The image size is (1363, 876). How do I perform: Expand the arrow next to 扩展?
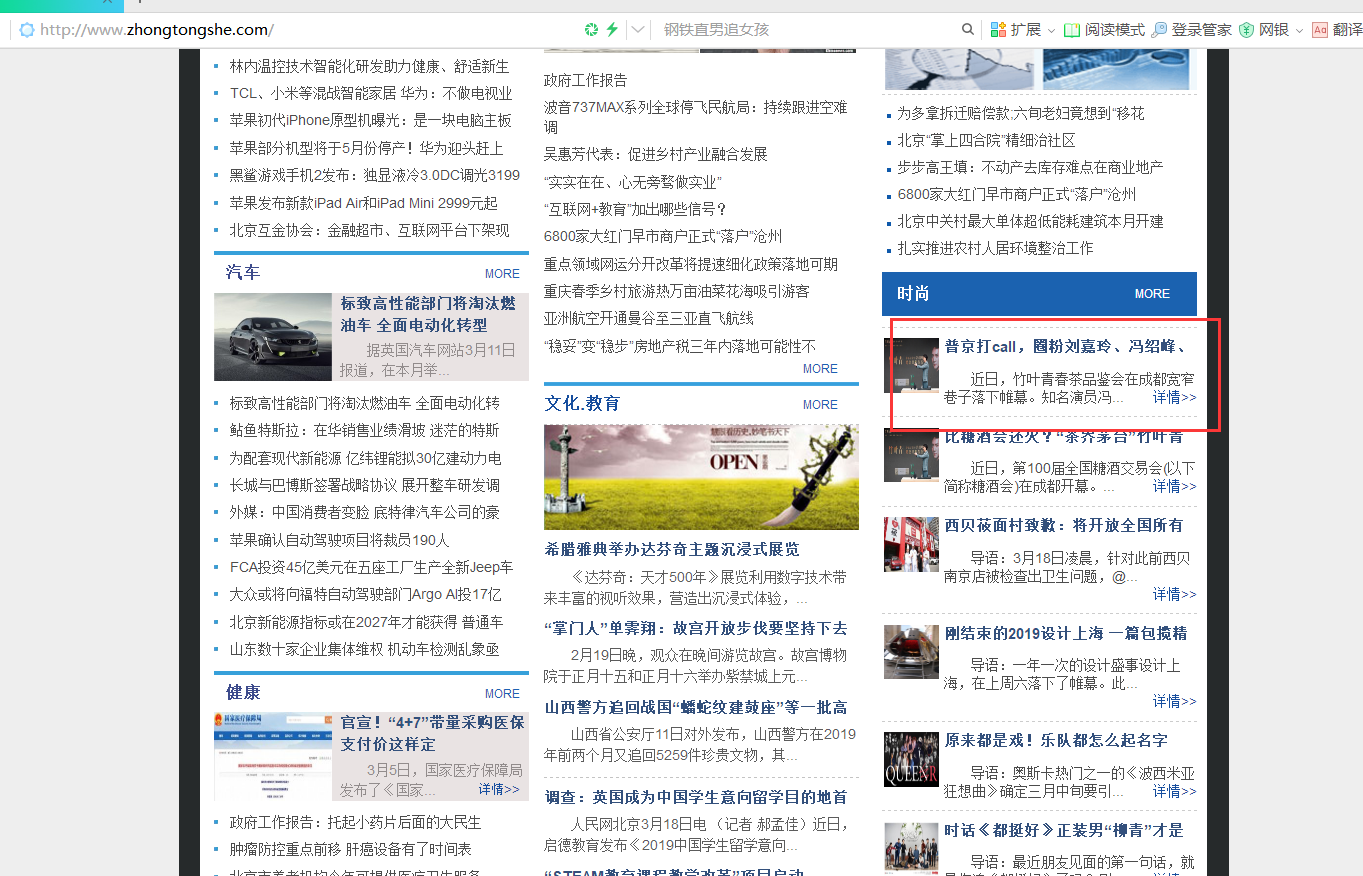click(x=1051, y=30)
